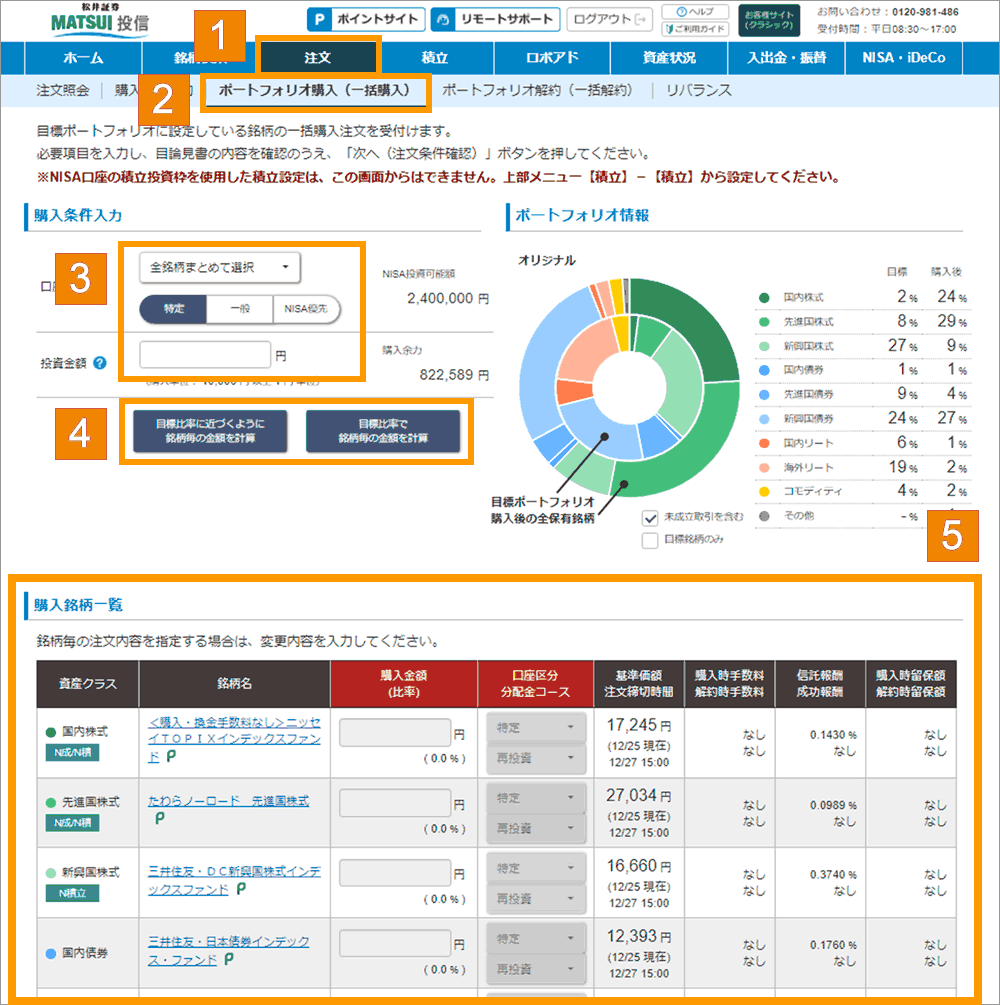Click the N成/N積 badge under 先進国株式
This screenshot has height=1005, width=1000.
coord(72,823)
